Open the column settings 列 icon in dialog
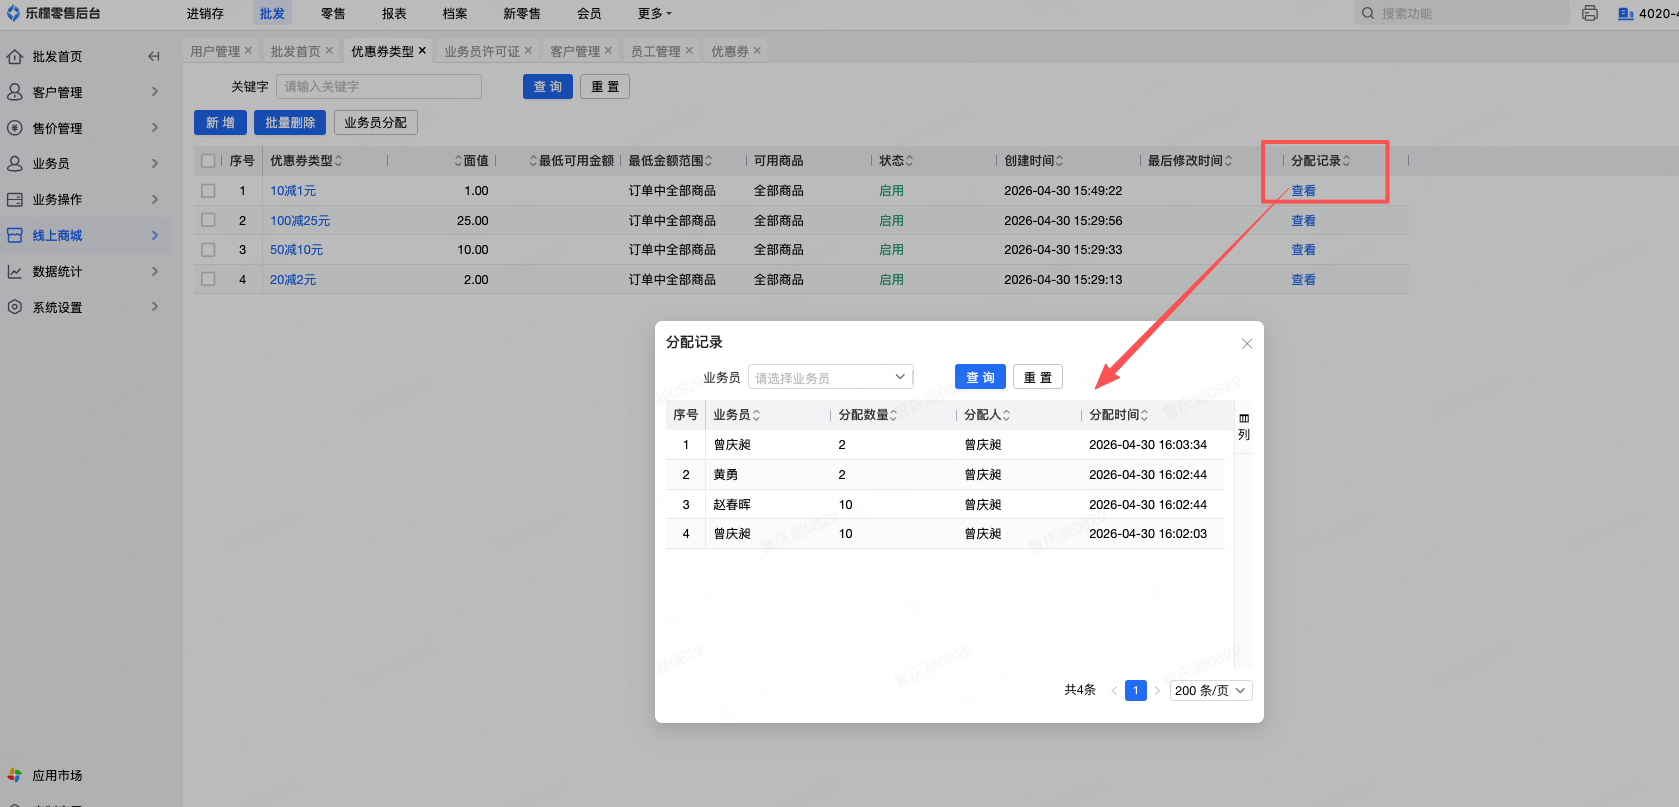1679x807 pixels. click(1244, 426)
